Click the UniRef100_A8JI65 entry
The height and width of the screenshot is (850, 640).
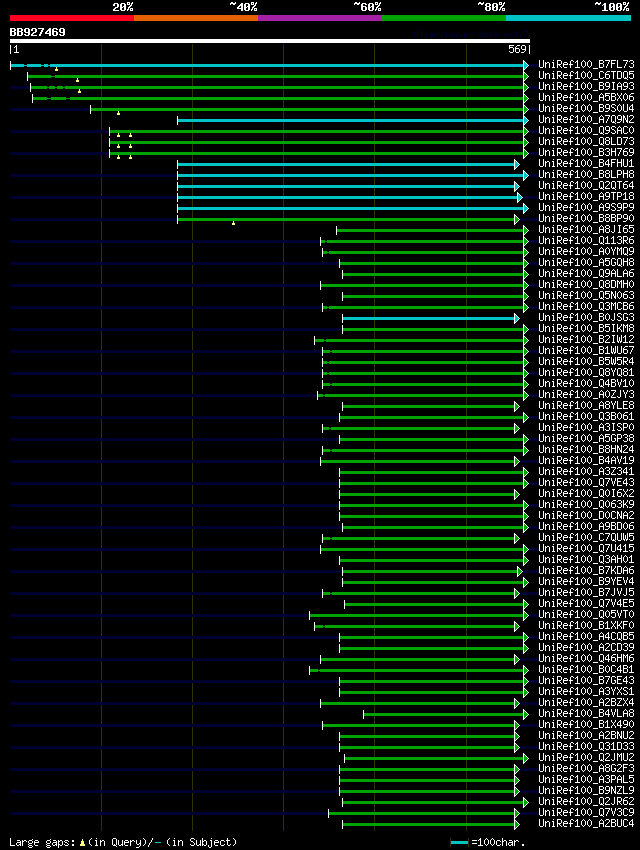click(586, 229)
